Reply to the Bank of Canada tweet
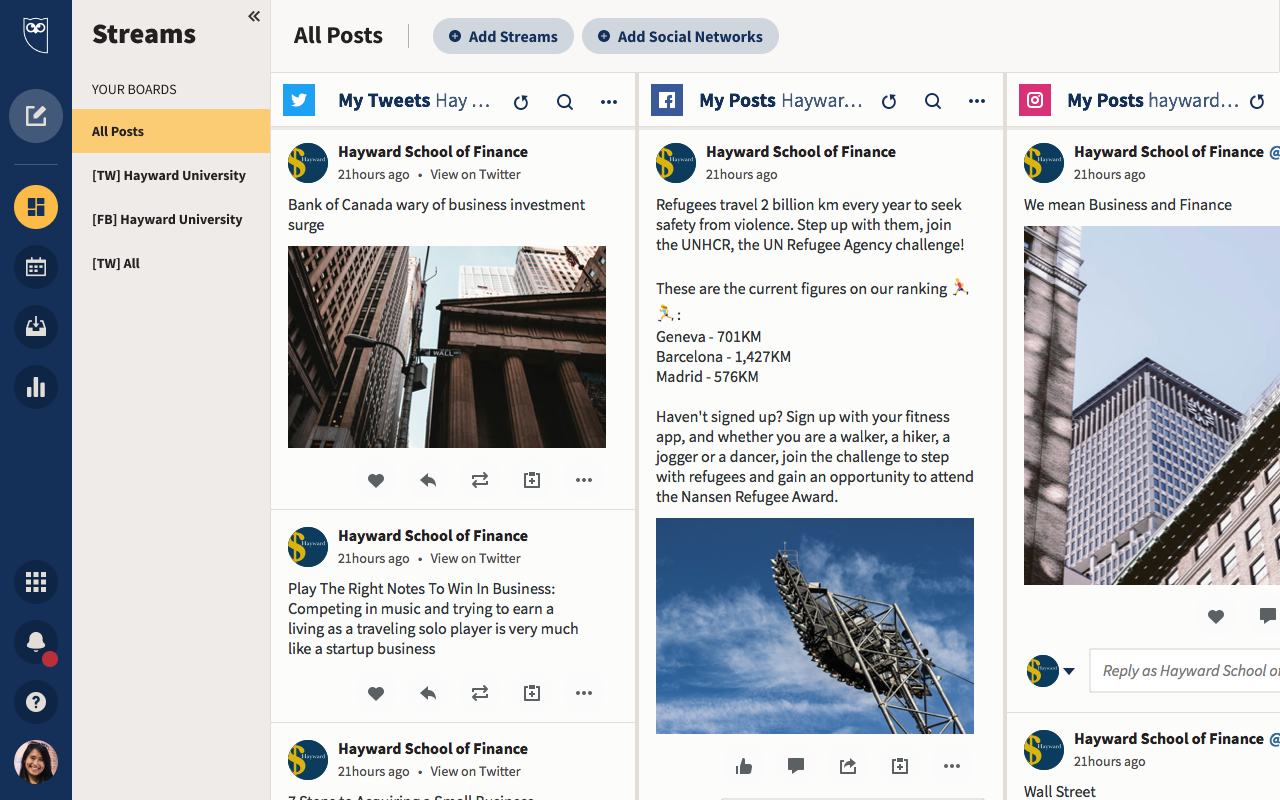Screen dimensions: 1280x800 point(428,480)
